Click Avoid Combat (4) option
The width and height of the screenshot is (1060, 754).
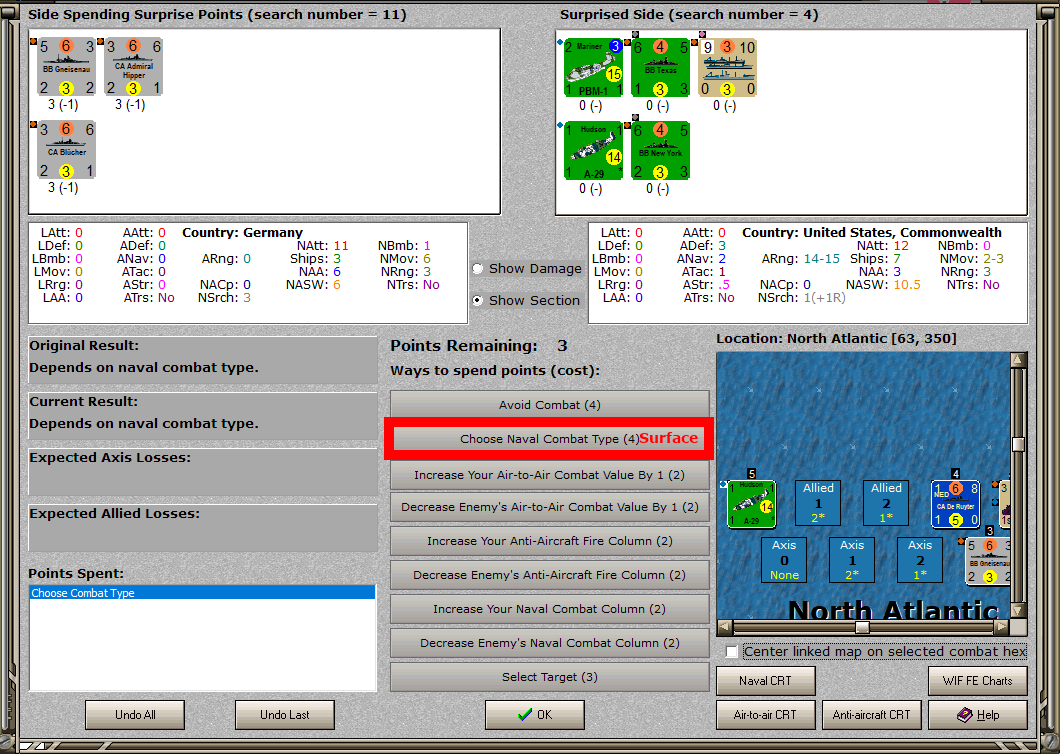tap(550, 404)
